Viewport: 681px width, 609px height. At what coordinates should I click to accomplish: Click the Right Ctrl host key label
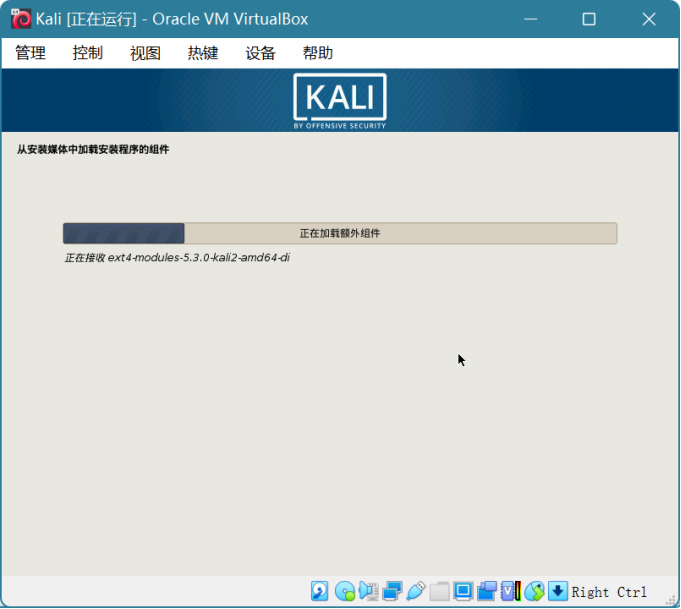tap(609, 592)
